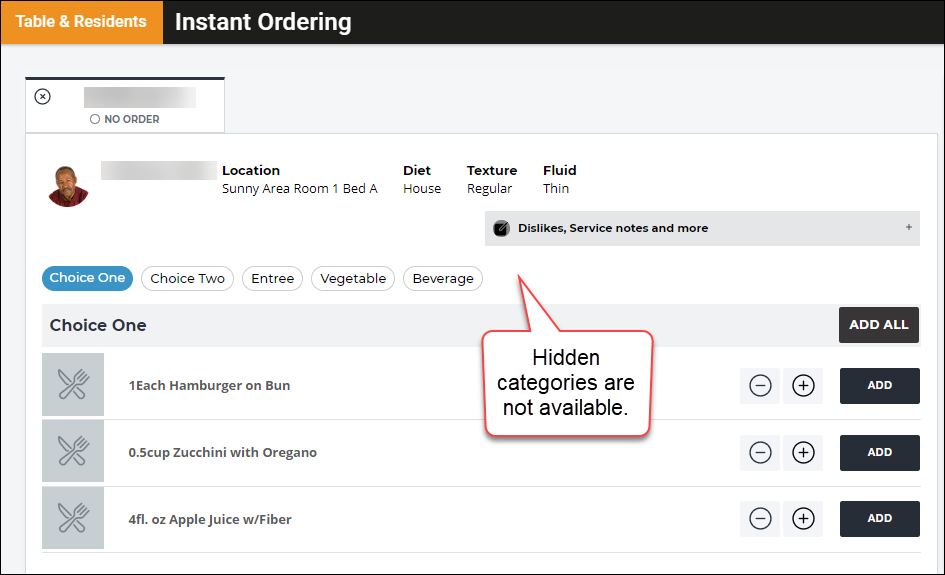Image resolution: width=945 pixels, height=575 pixels.
Task: Expand Dislikes, Service notes and more
Action: tap(702, 228)
